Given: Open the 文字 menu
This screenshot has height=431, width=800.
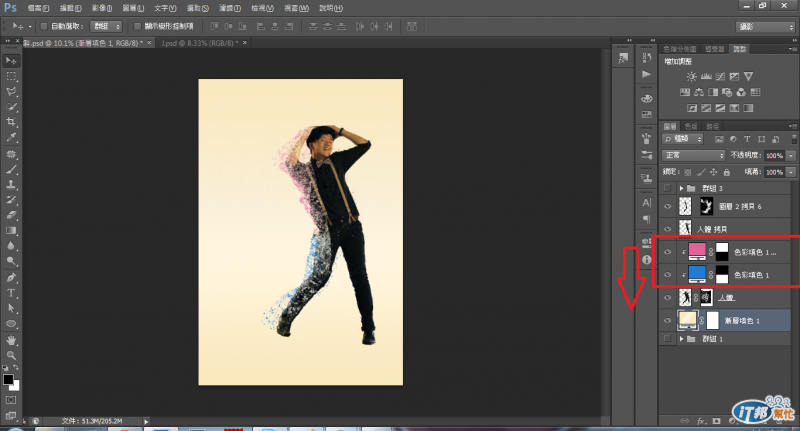Looking at the screenshot, I should 164,7.
